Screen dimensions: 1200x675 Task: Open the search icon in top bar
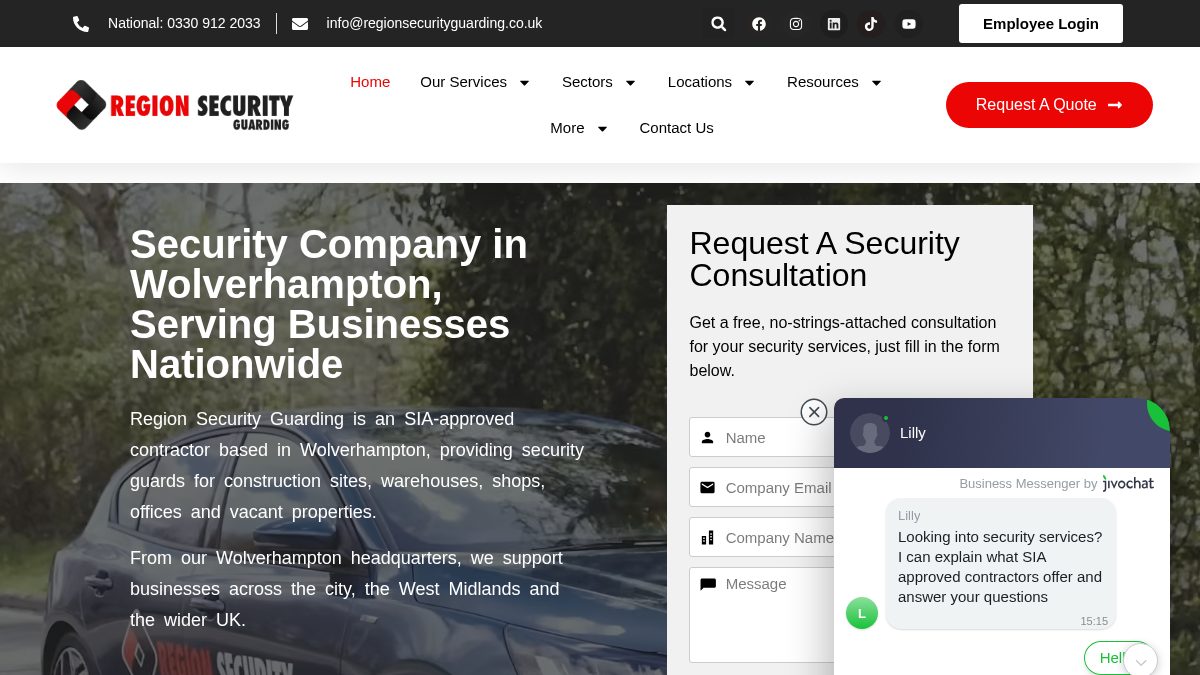click(x=718, y=24)
